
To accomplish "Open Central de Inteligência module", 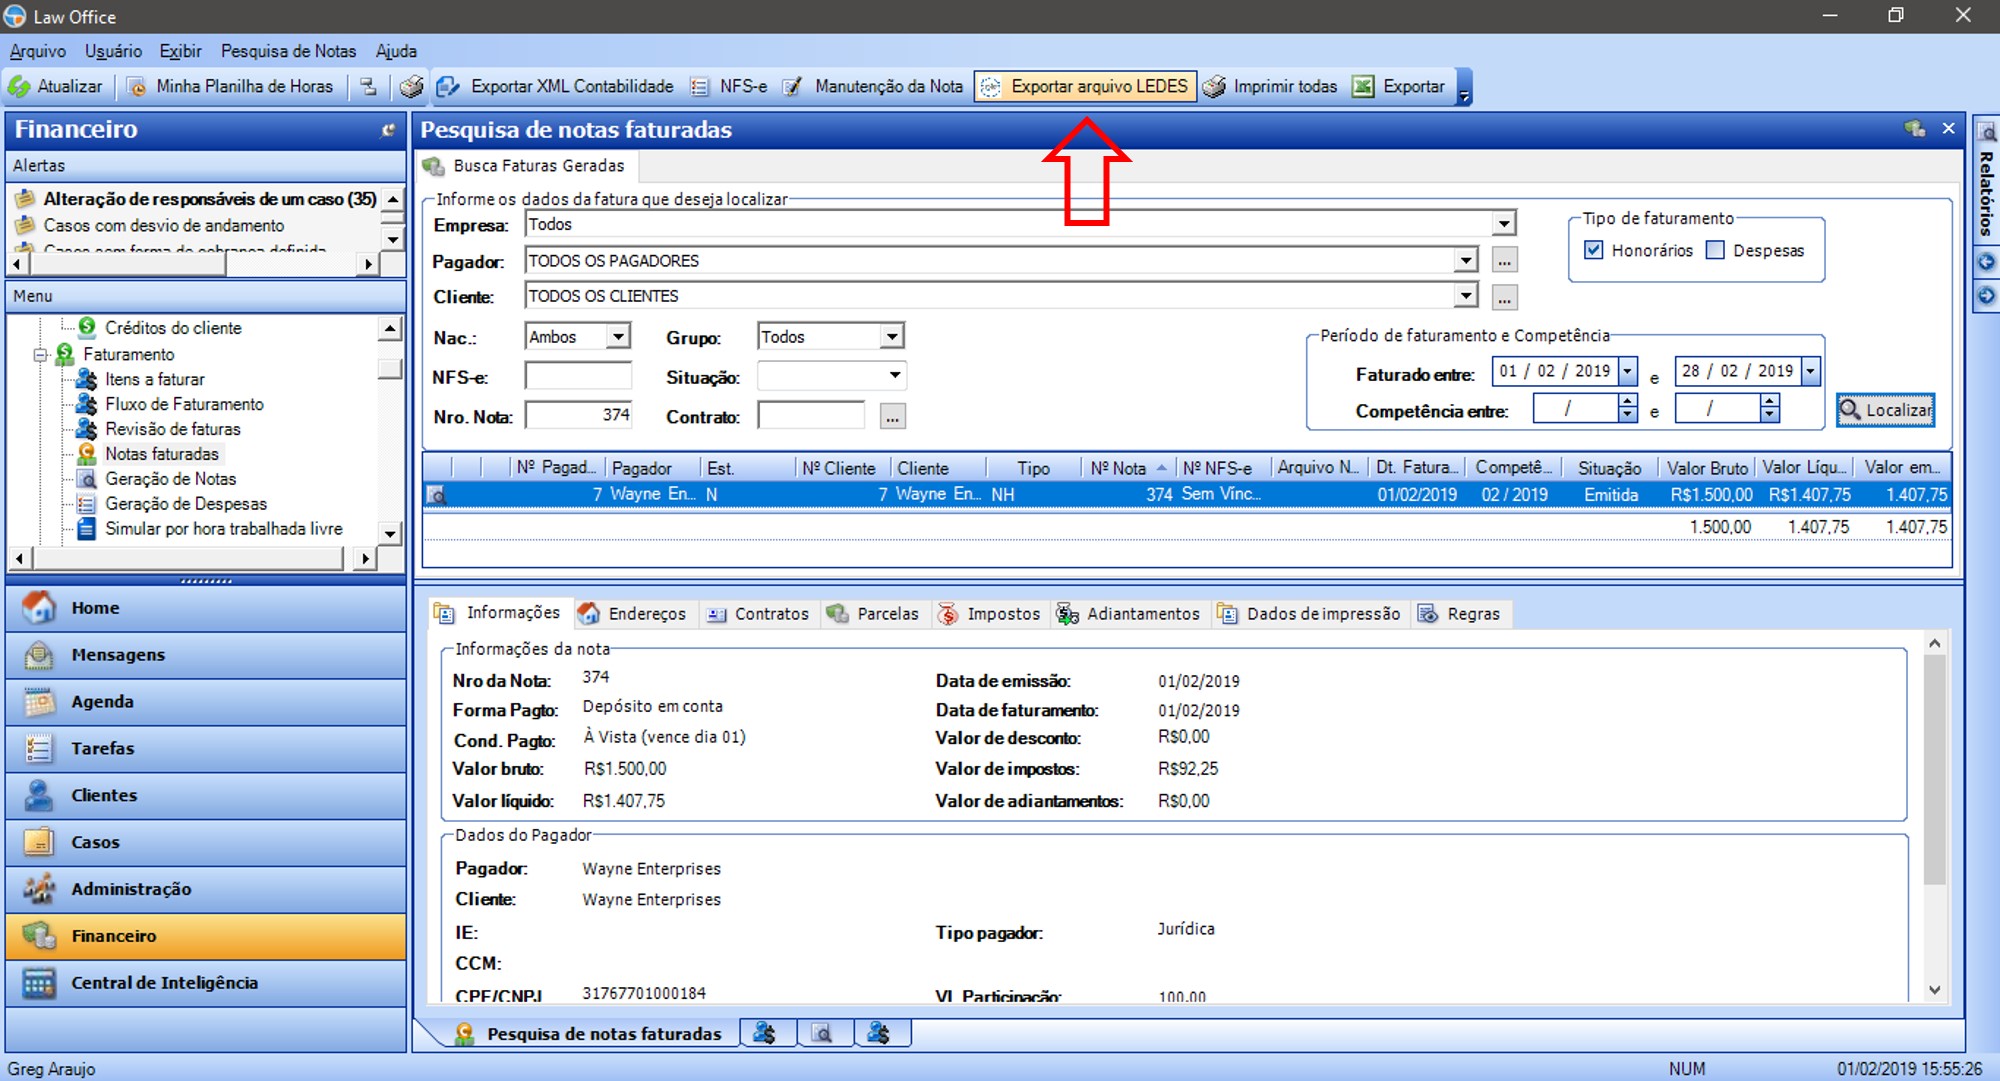I will tap(206, 983).
